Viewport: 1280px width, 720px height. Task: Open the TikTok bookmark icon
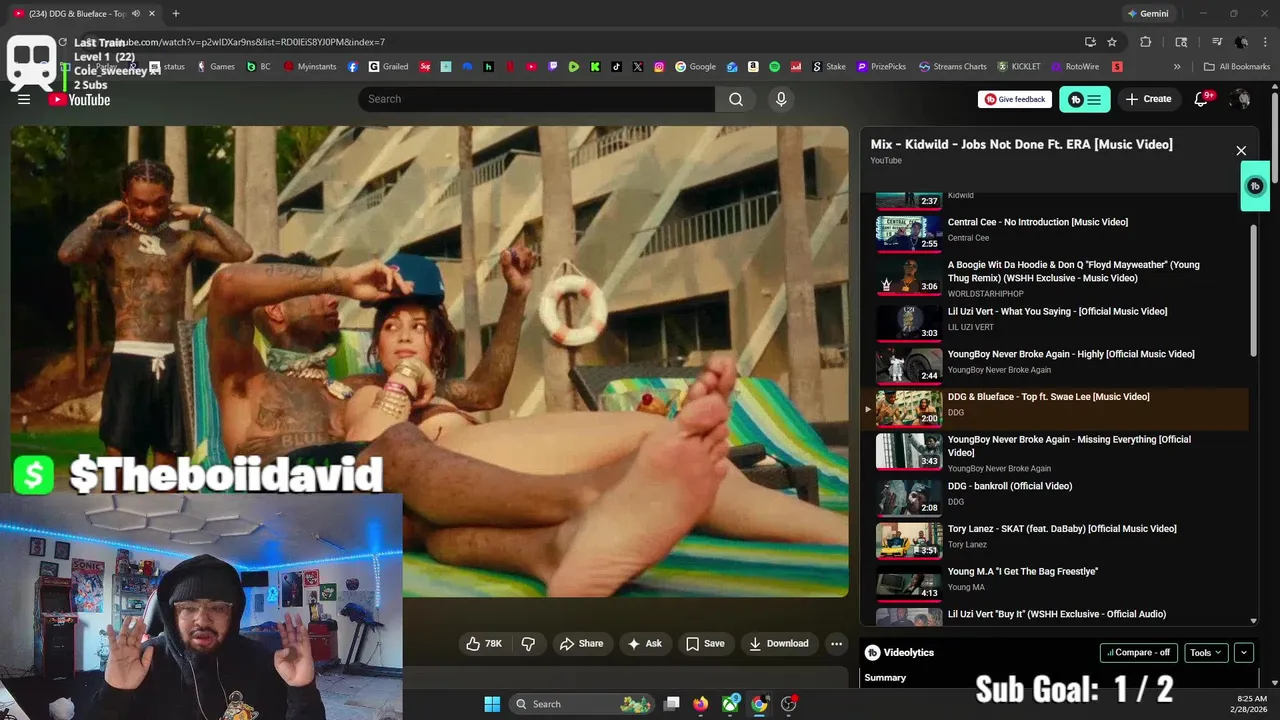click(616, 67)
